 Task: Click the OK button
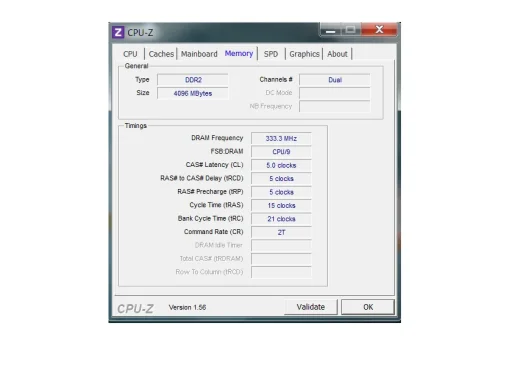(368, 307)
